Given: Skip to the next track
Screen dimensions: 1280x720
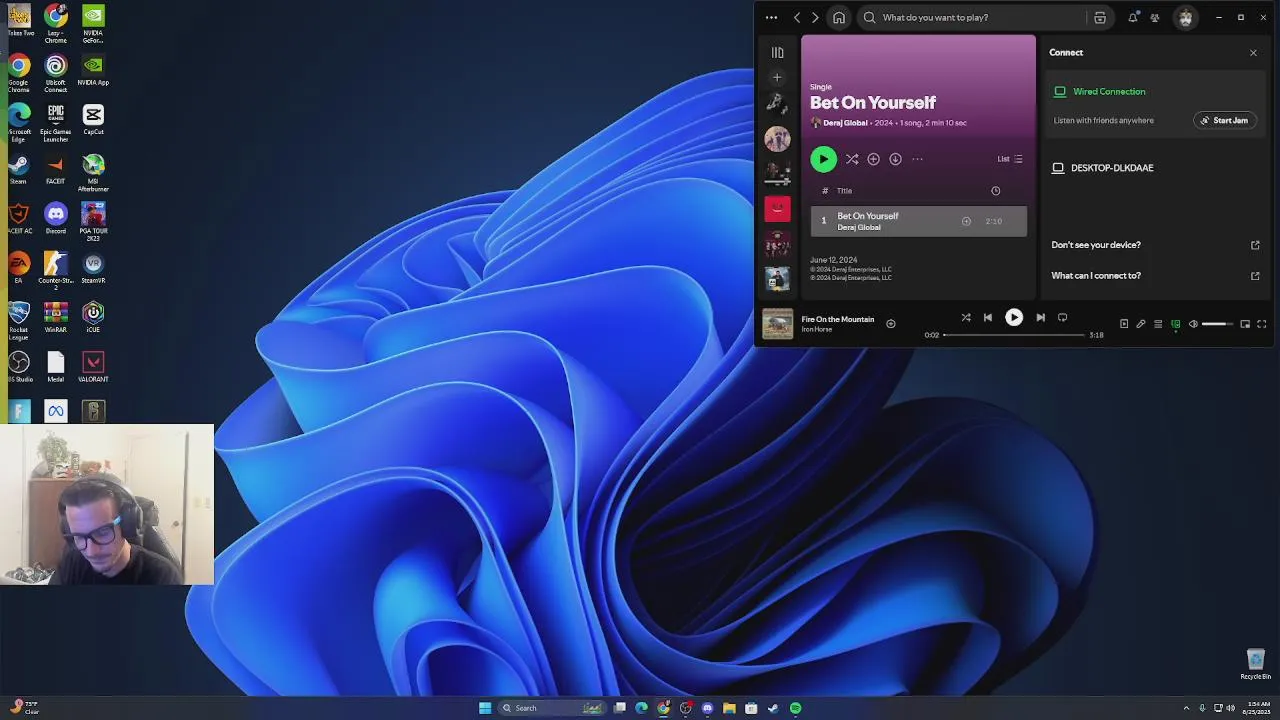Looking at the screenshot, I should click(1040, 317).
